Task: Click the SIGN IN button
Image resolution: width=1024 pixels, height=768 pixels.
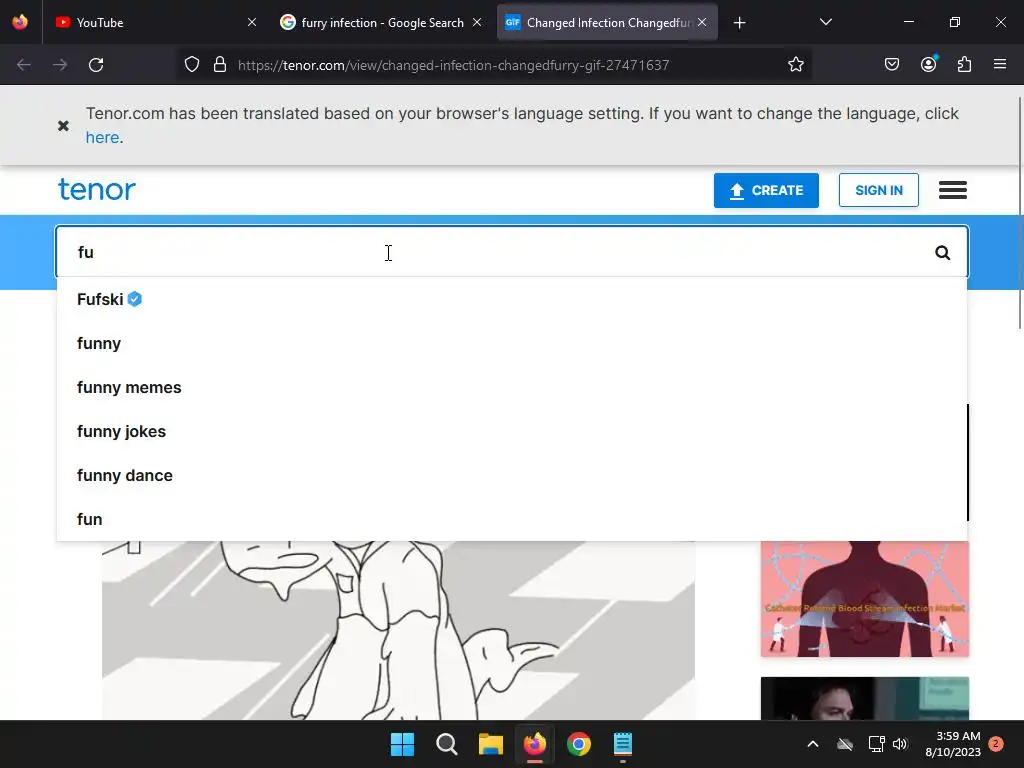Action: tap(878, 190)
